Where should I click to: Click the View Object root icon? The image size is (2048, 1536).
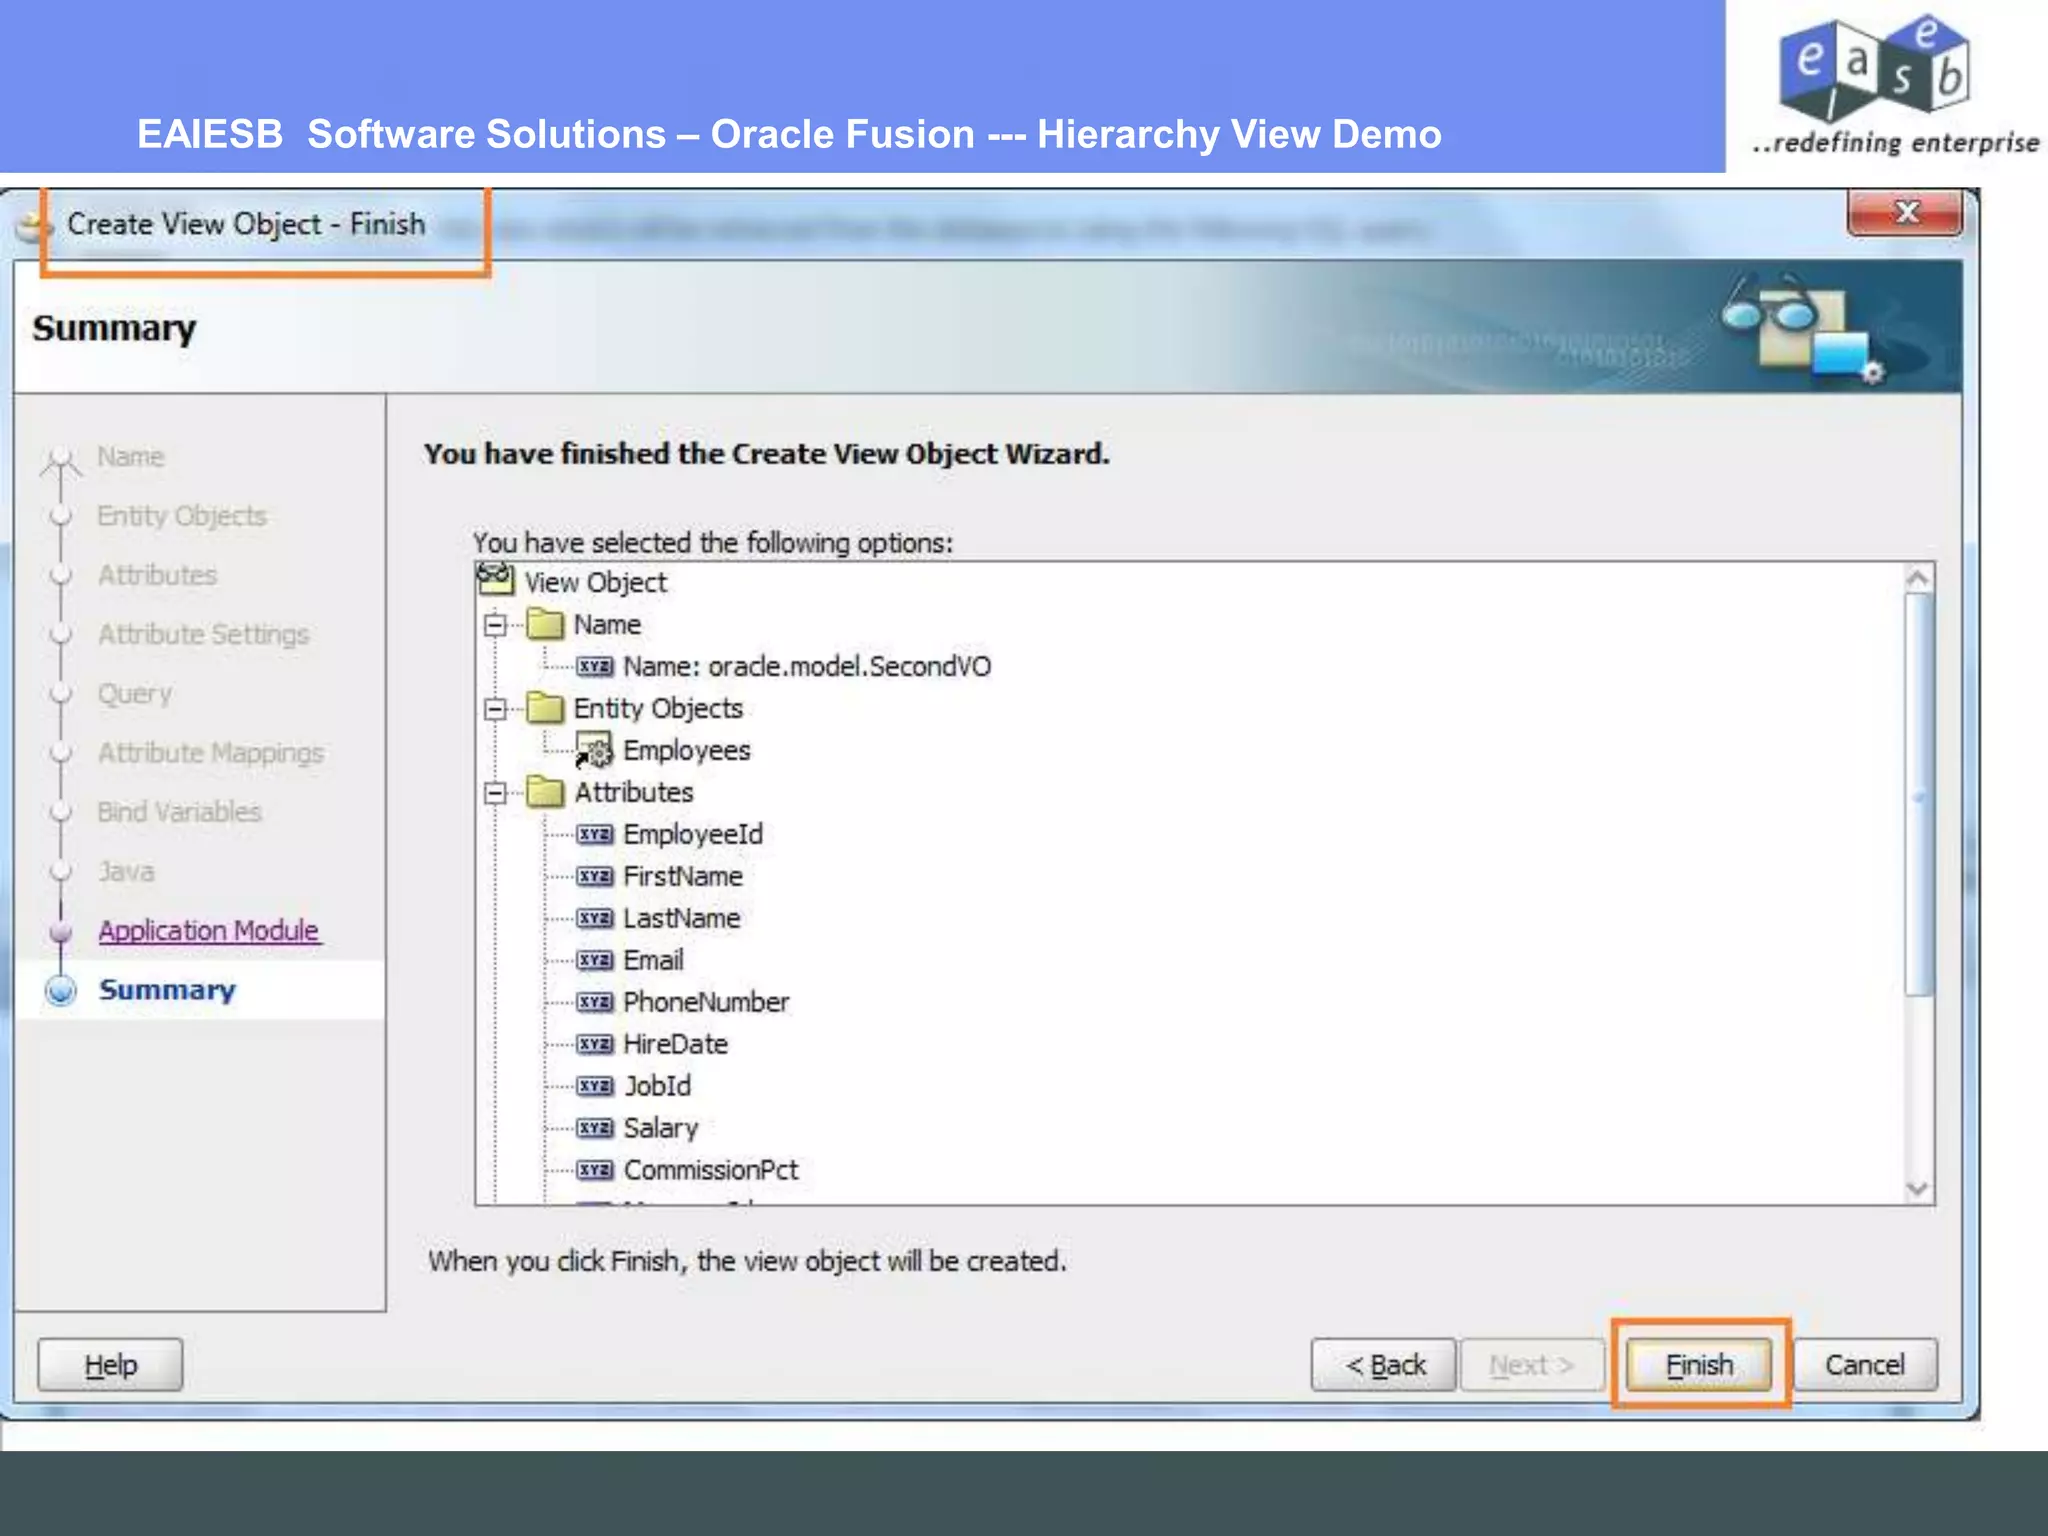click(x=495, y=580)
